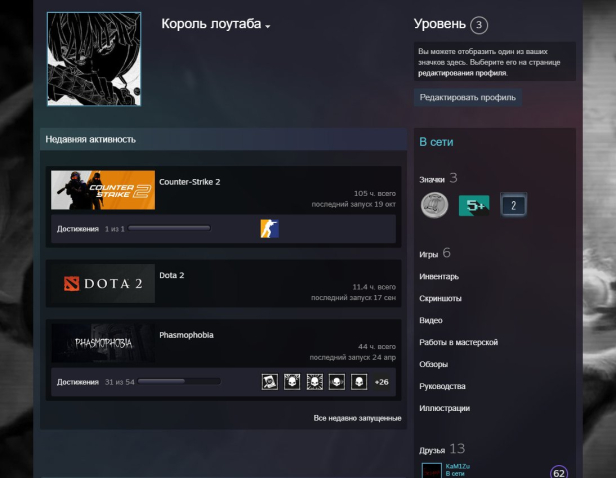Click the Level 3 circle badge
The image size is (616, 478).
tap(480, 25)
